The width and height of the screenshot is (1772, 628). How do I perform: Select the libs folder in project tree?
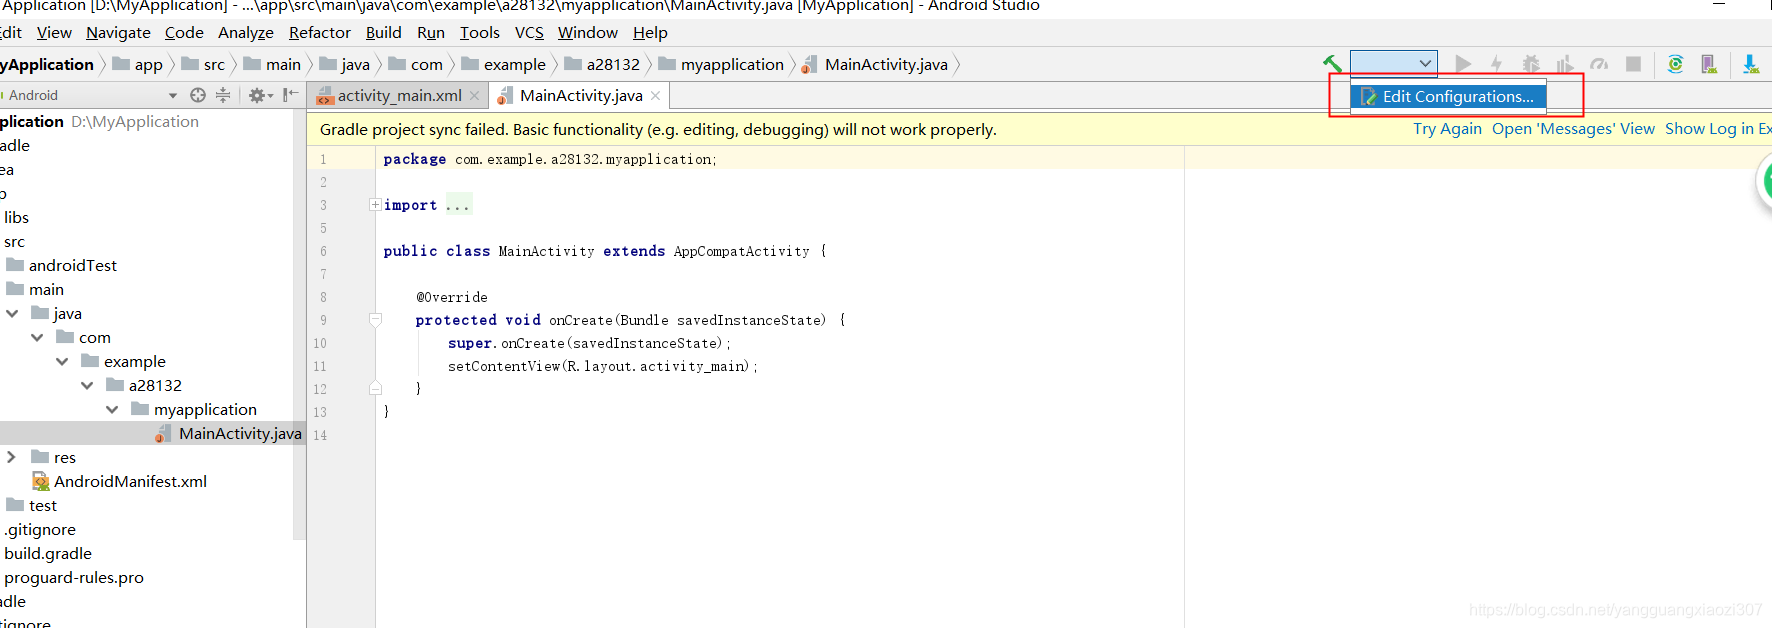(x=16, y=218)
